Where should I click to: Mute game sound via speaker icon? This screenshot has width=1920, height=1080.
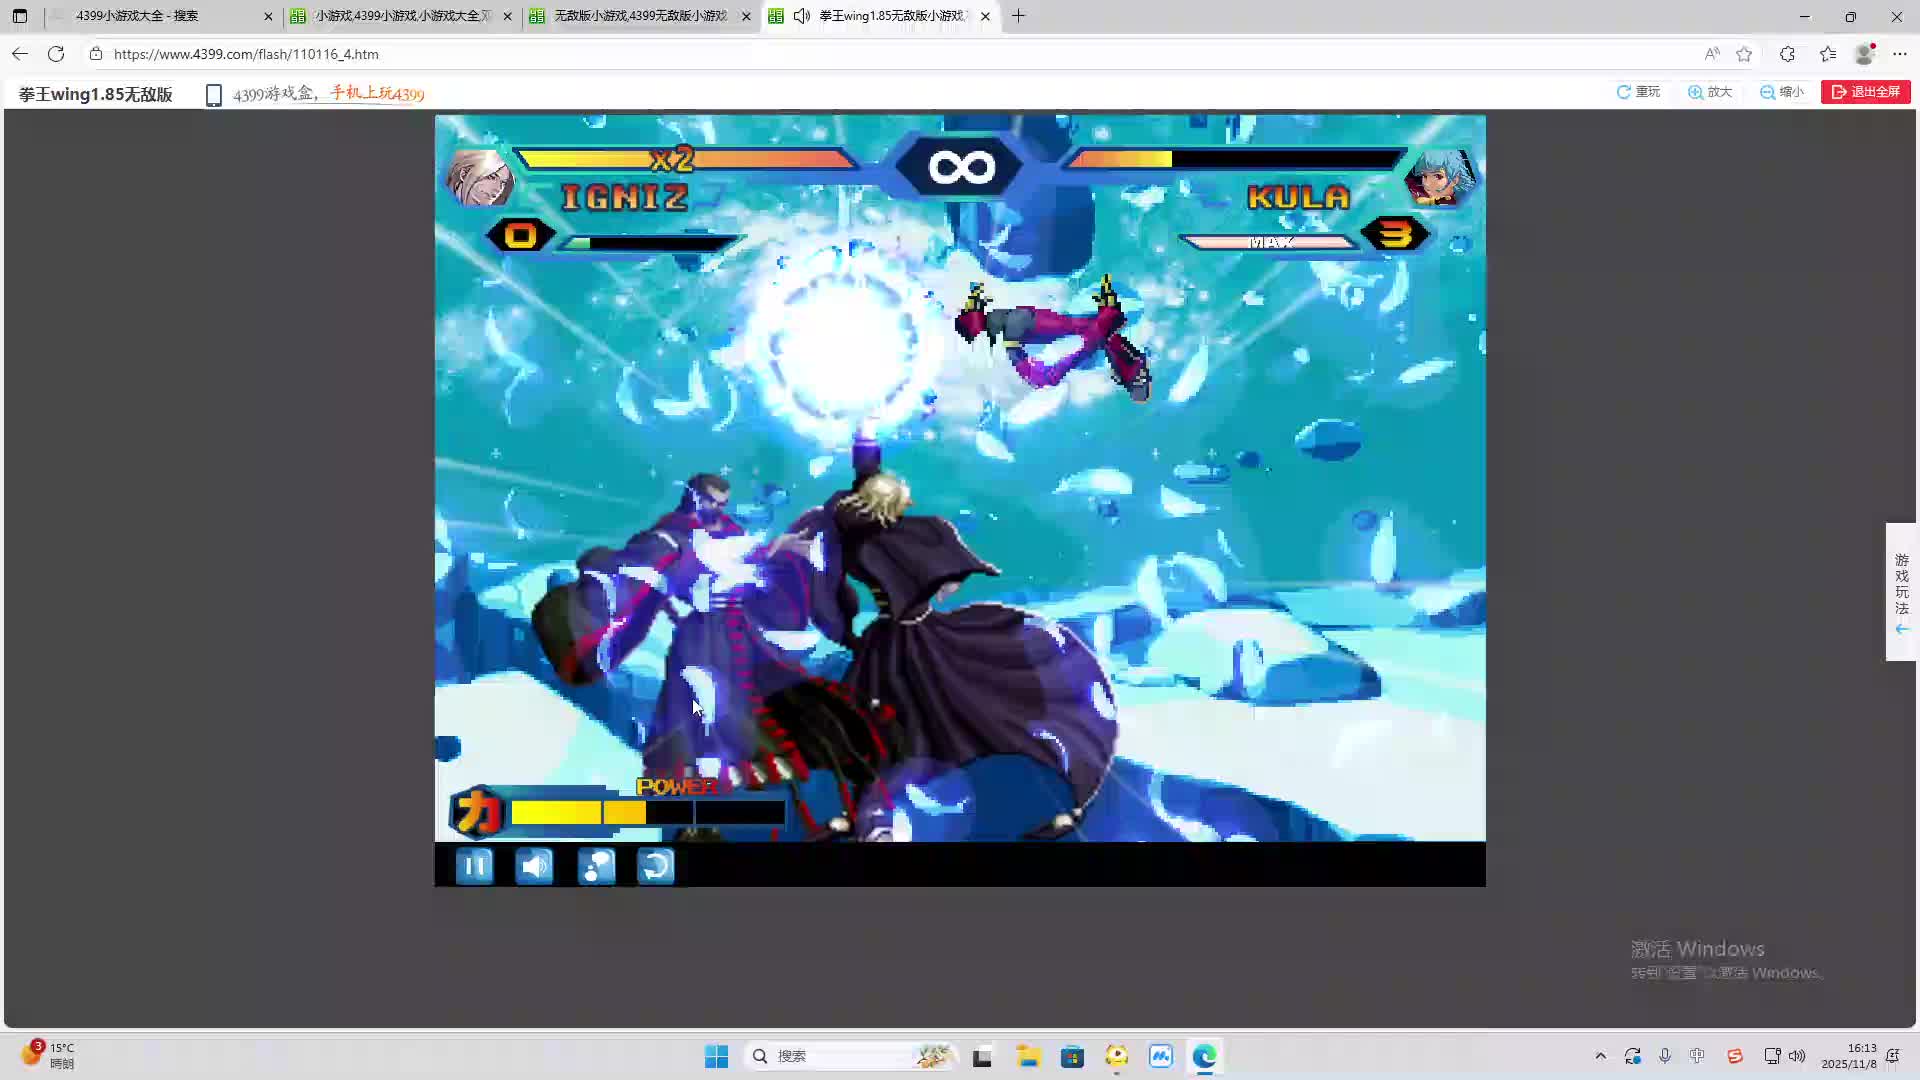click(x=534, y=866)
